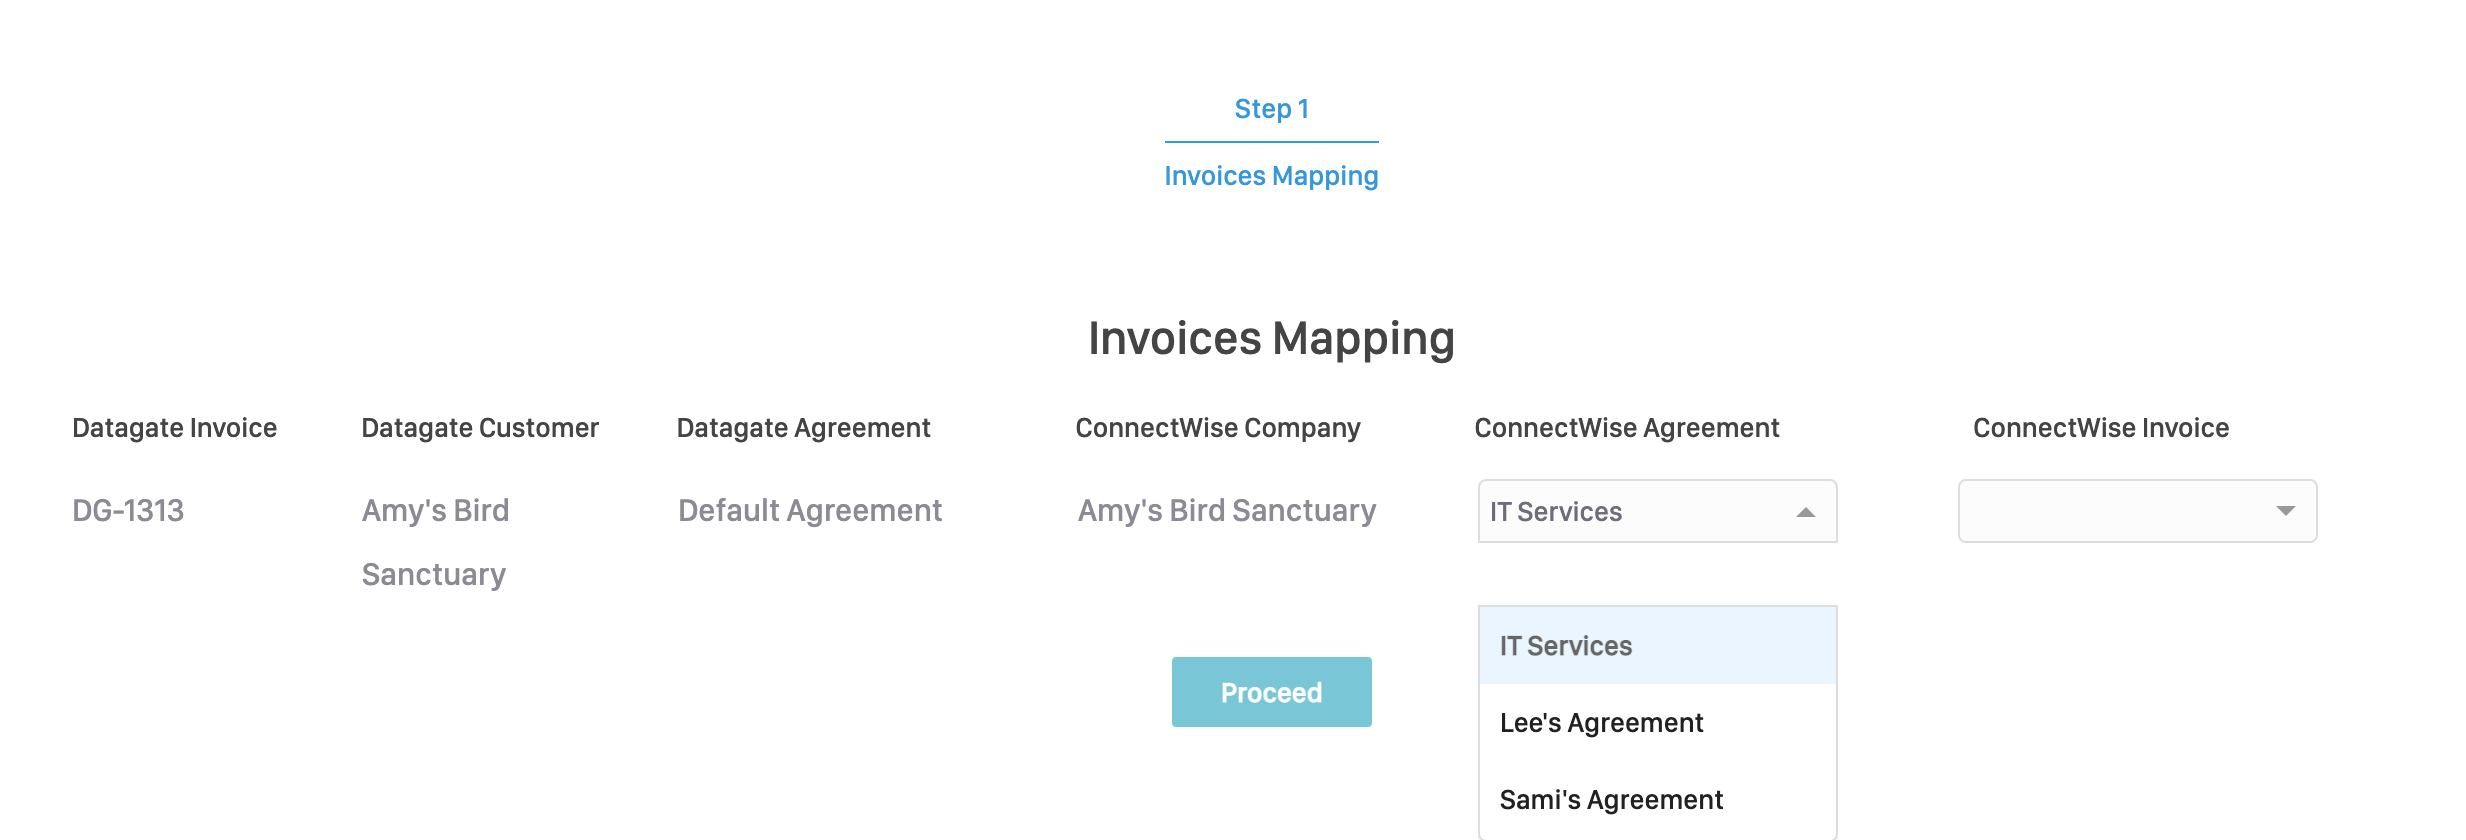Select the DG-1313 invoice number
This screenshot has width=2466, height=840.
[x=128, y=511]
